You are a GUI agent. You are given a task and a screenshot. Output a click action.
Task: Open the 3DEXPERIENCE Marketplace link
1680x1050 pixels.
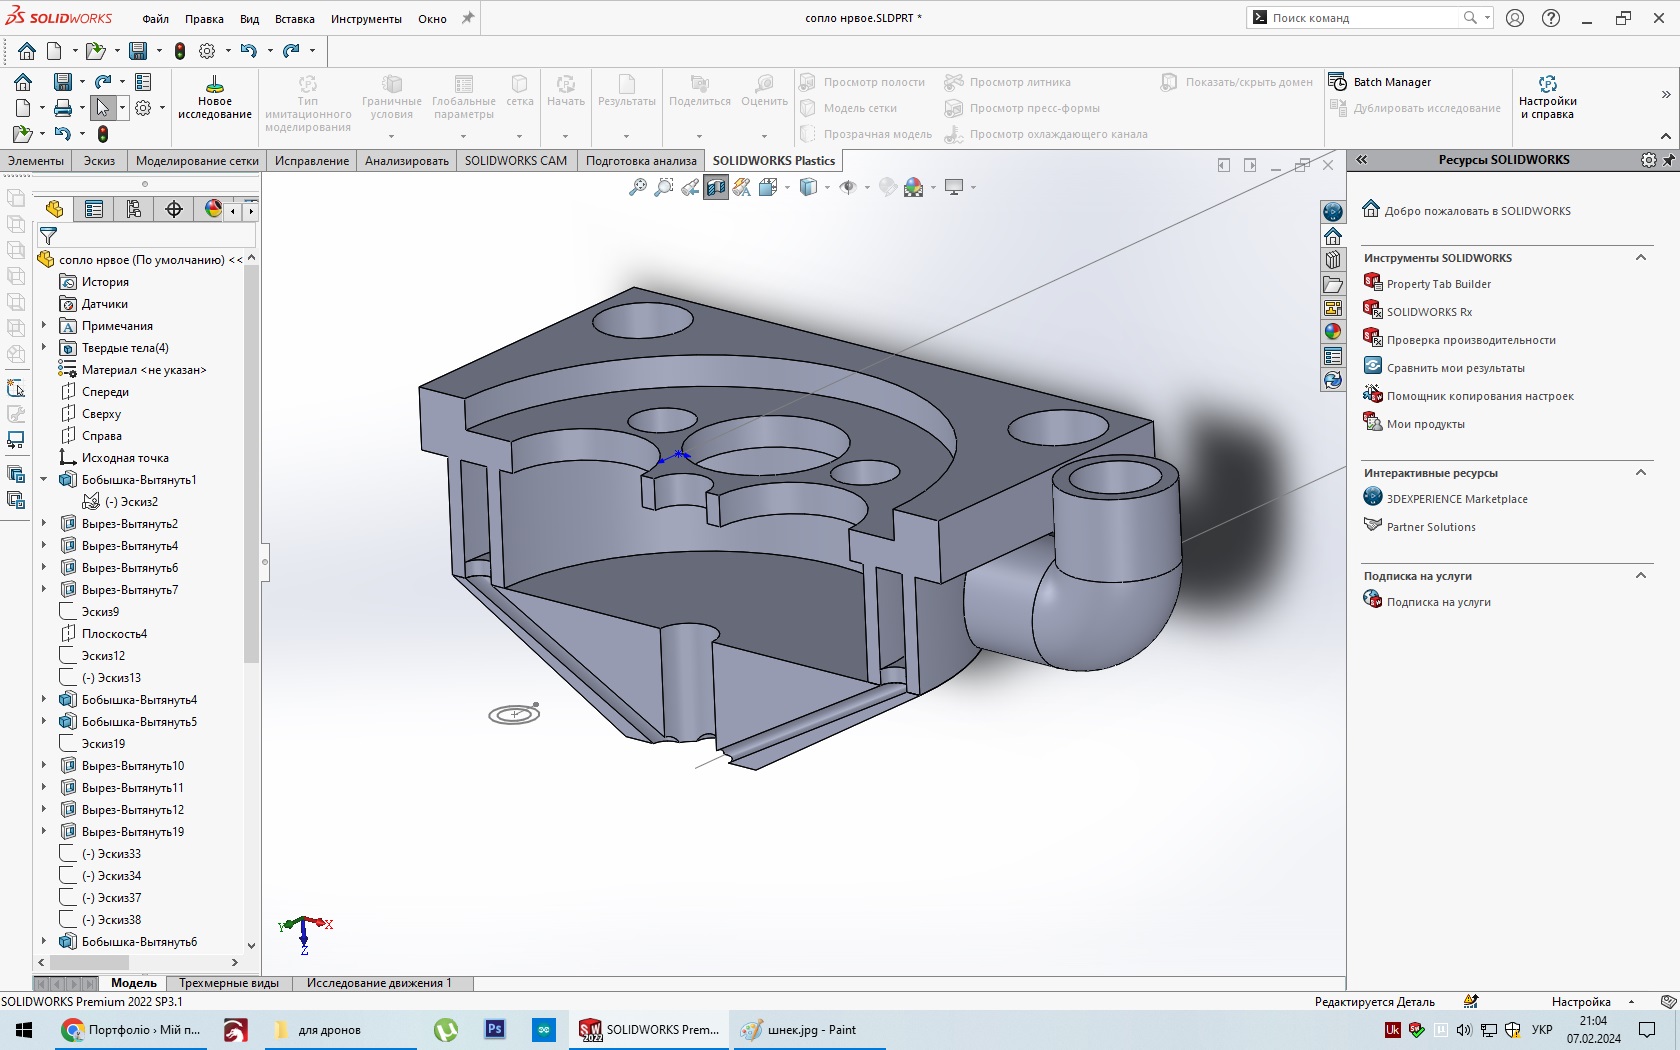(1457, 499)
